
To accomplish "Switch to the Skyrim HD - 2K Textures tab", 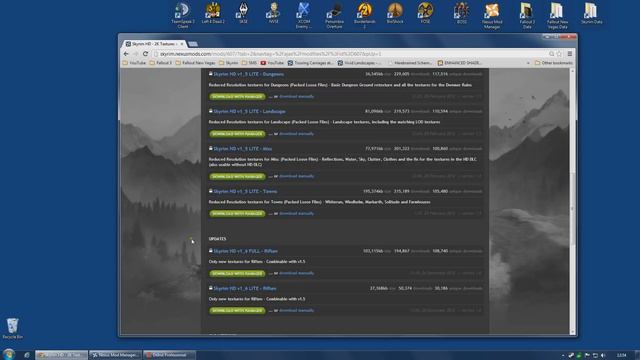I will tap(154, 44).
